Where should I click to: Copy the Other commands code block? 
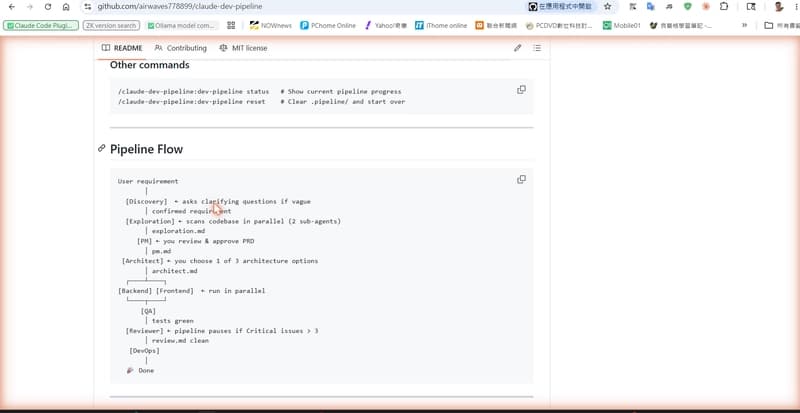click(521, 90)
